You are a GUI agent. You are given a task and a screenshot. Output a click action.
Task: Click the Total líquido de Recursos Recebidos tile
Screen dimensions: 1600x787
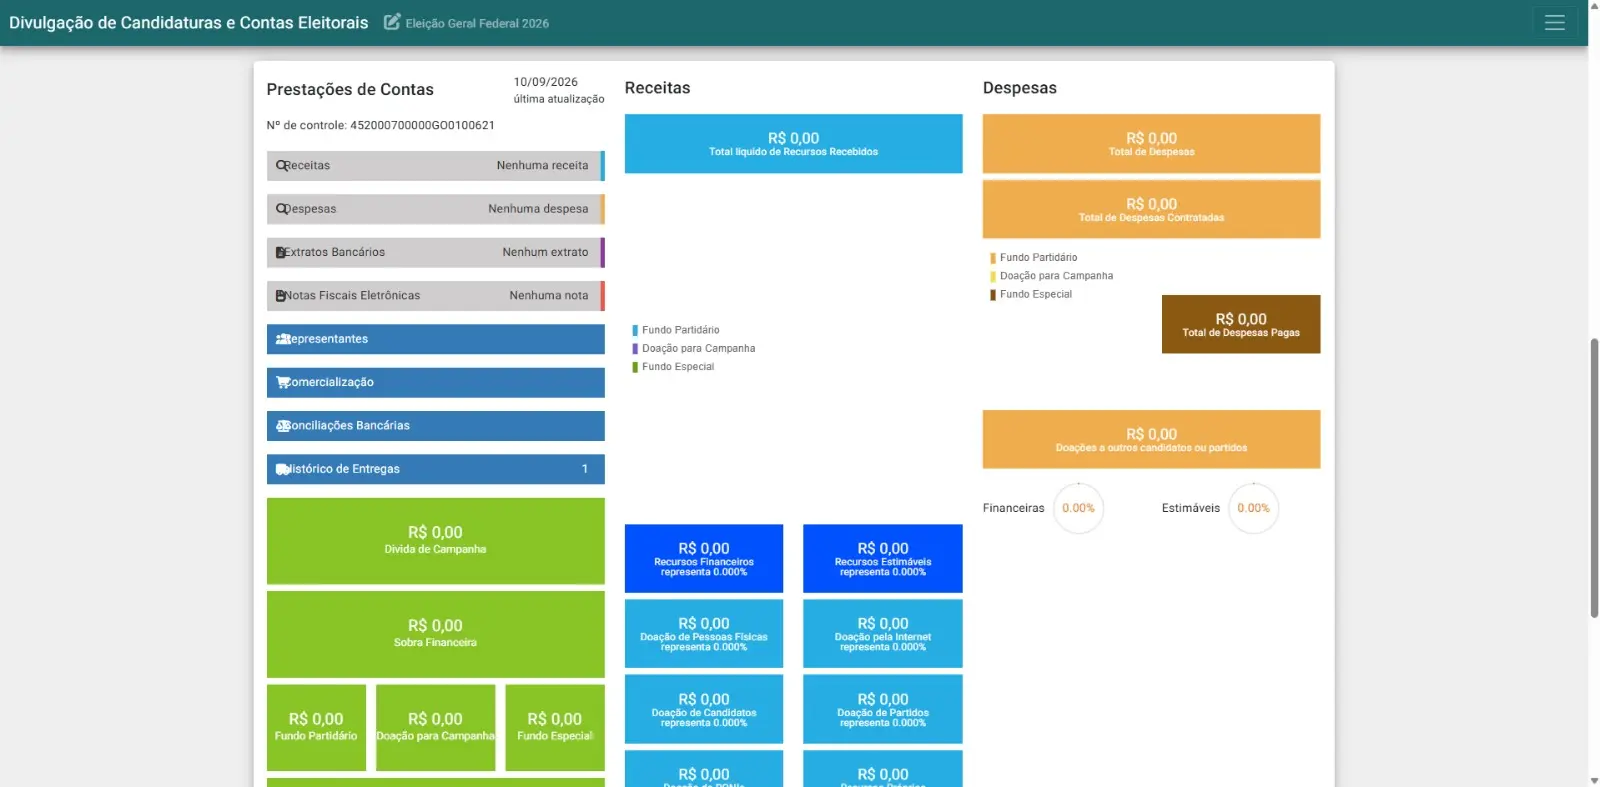point(793,144)
